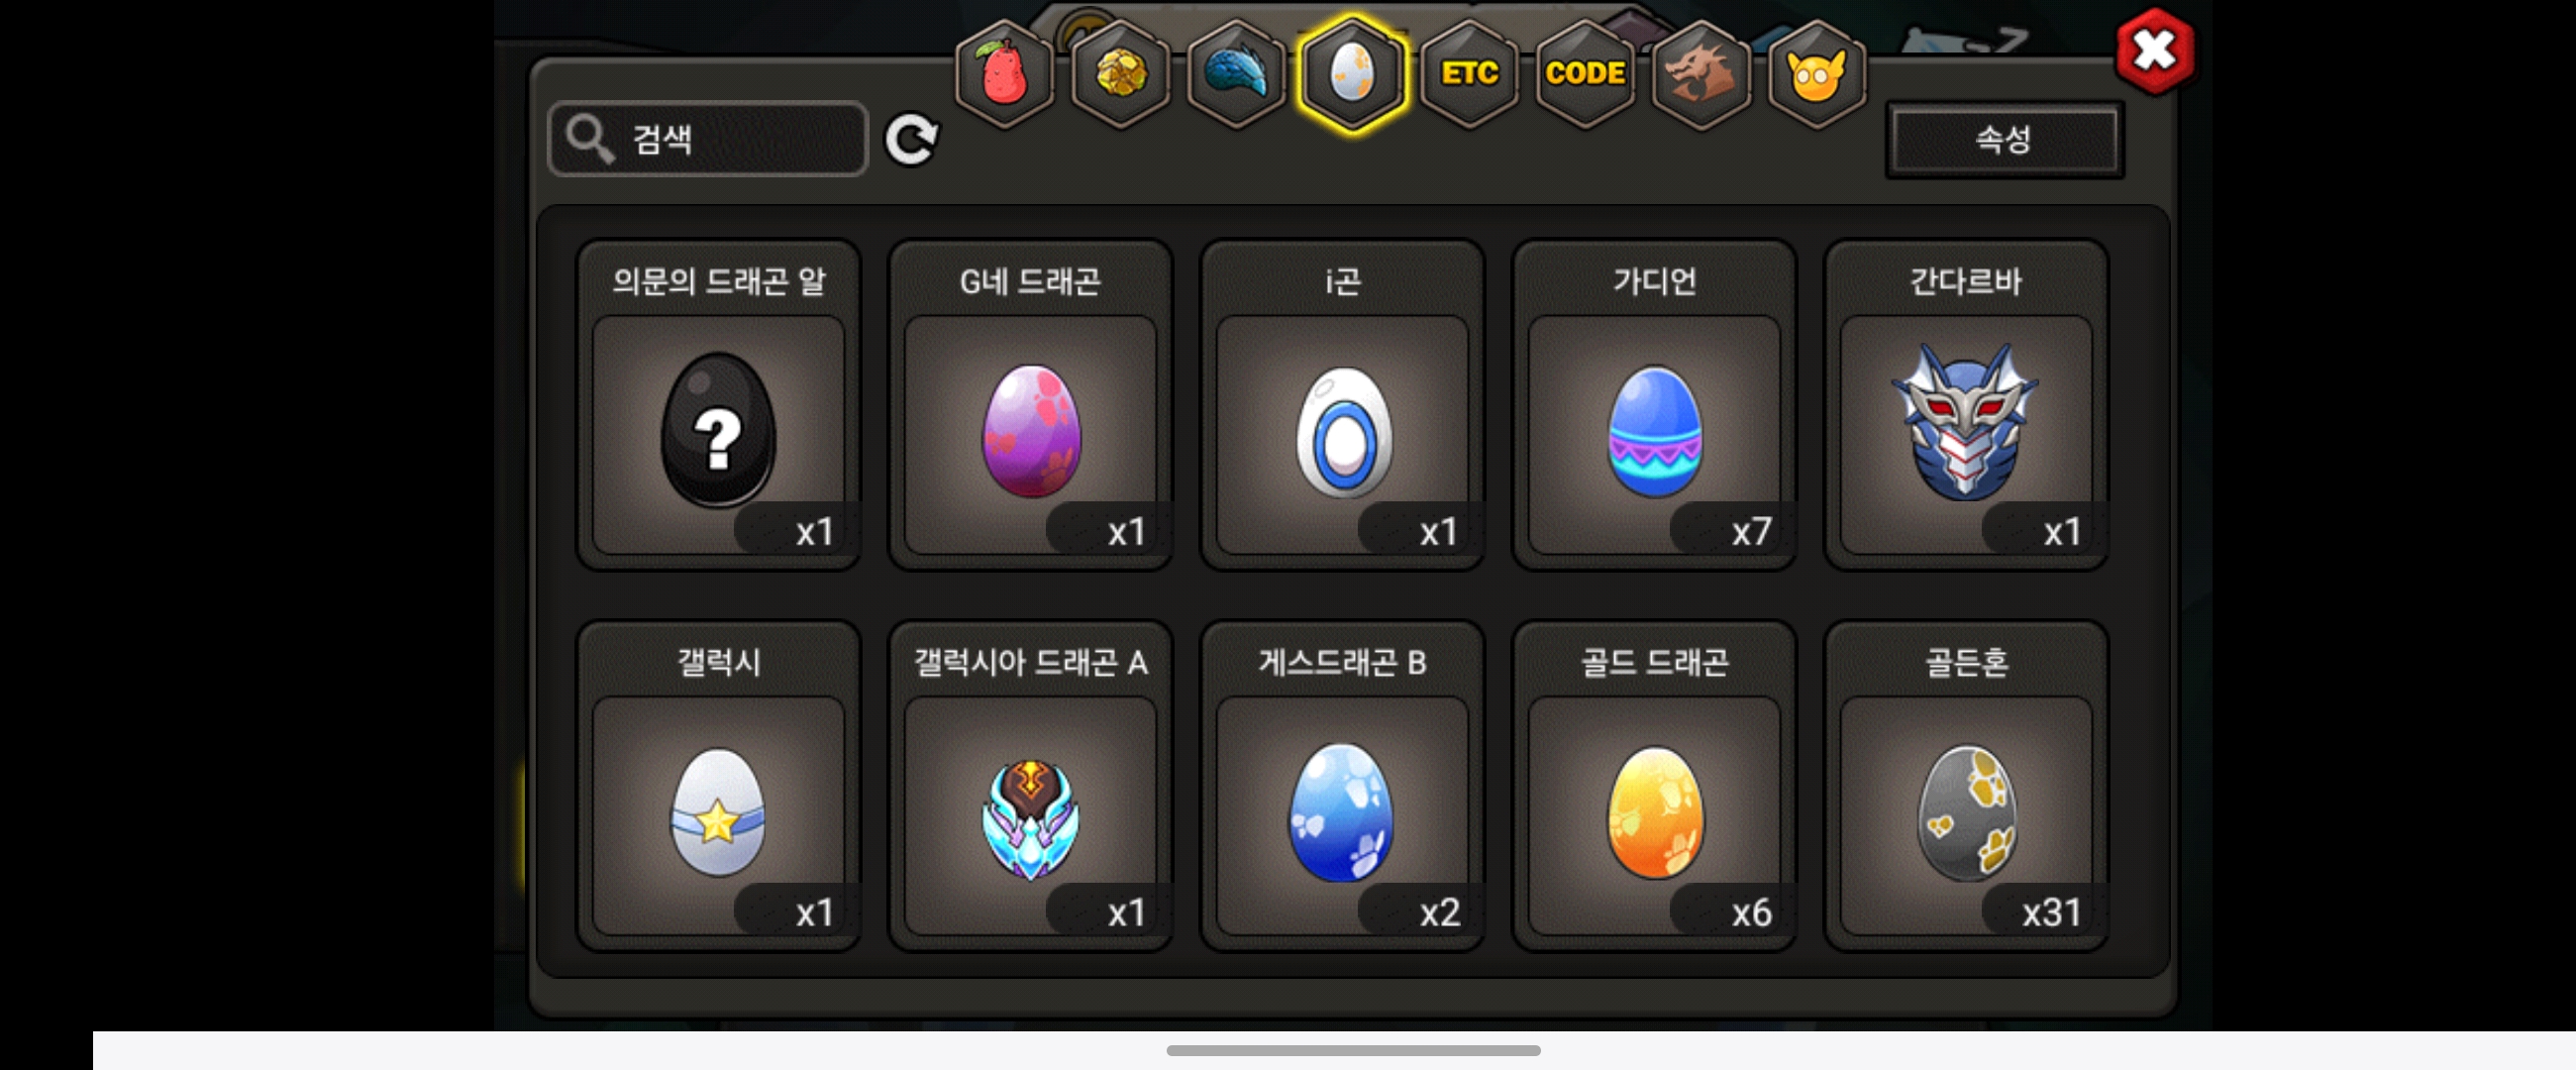Click the refresh arrow beside the search box
Image resolution: width=2576 pixels, height=1070 pixels.
click(911, 139)
